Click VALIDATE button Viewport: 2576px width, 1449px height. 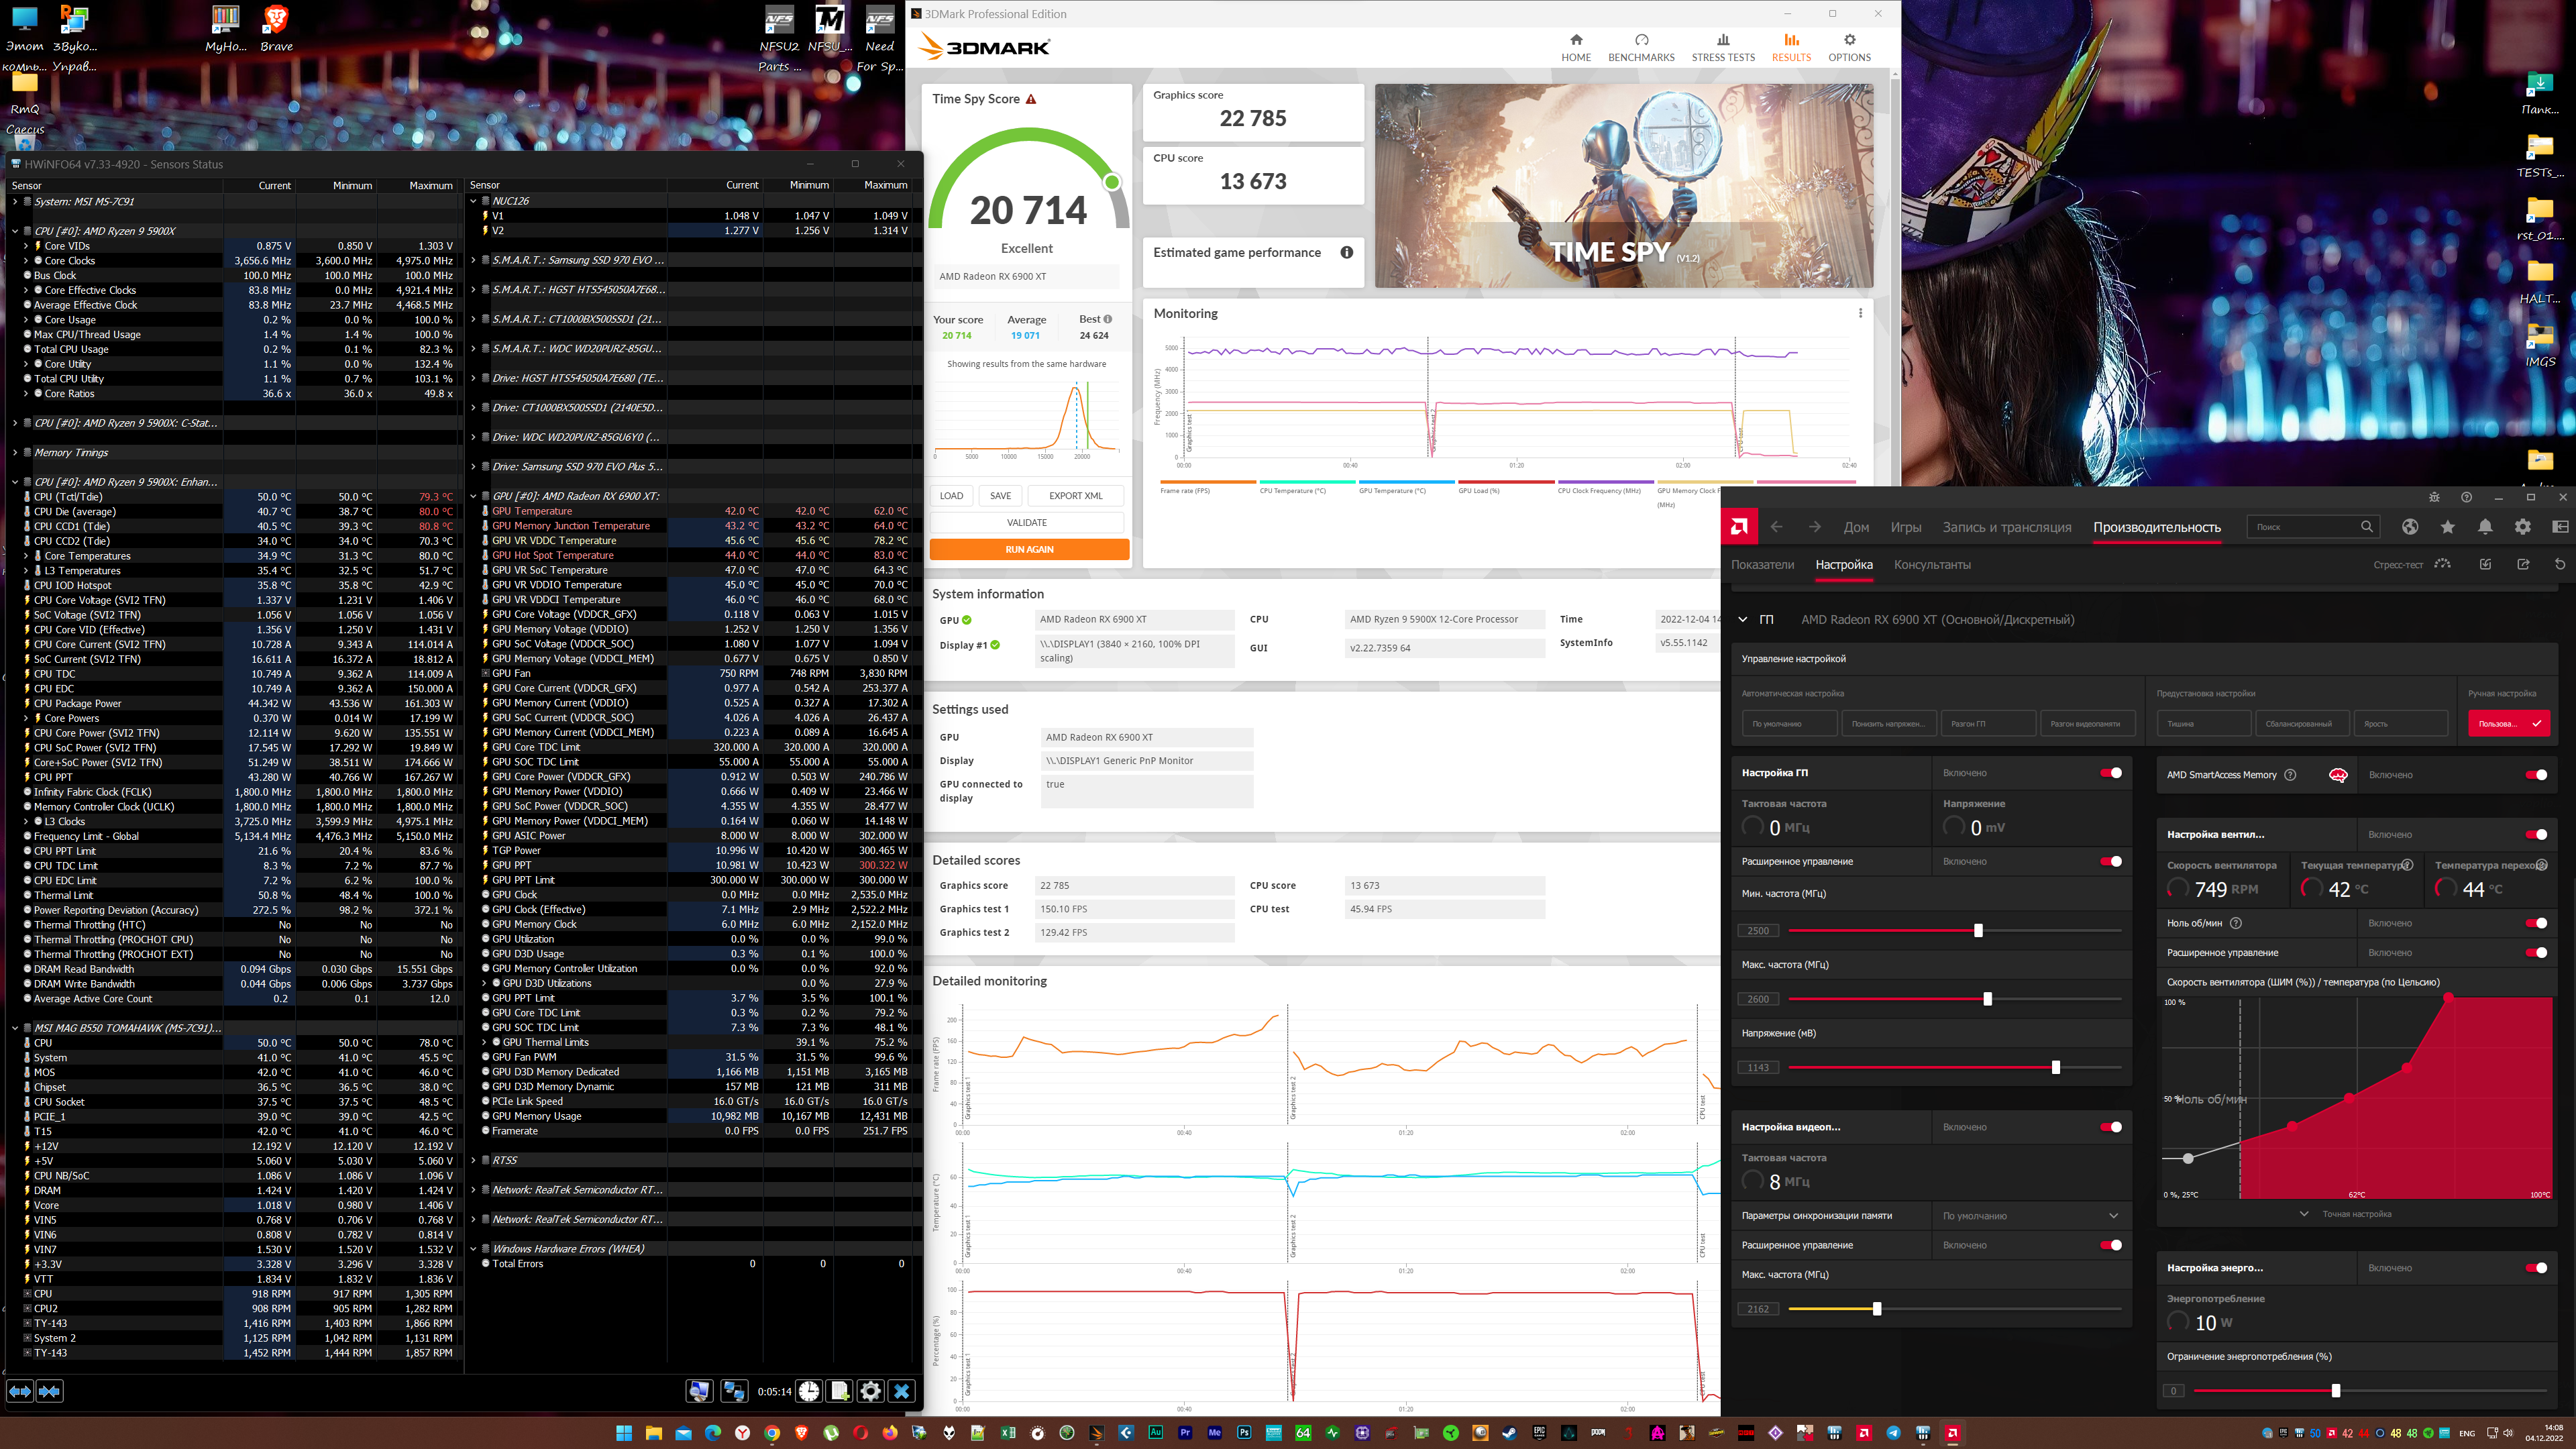point(1027,522)
